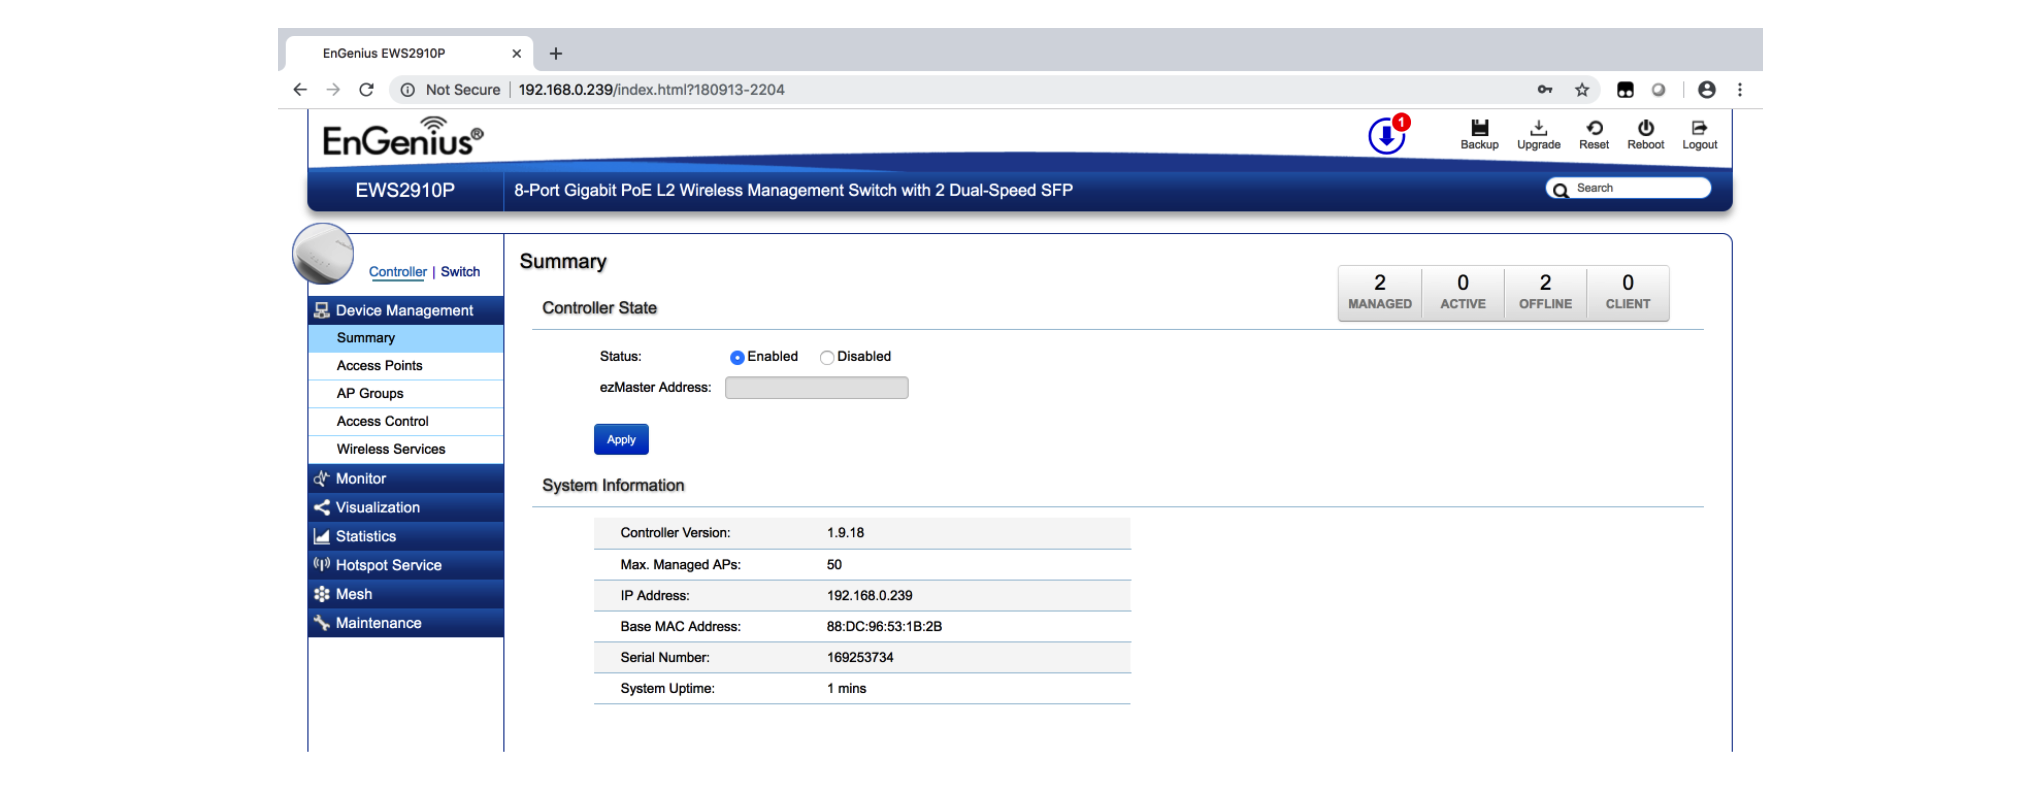Select the Enabled status radio button
This screenshot has height=786, width=2018.
(737, 357)
